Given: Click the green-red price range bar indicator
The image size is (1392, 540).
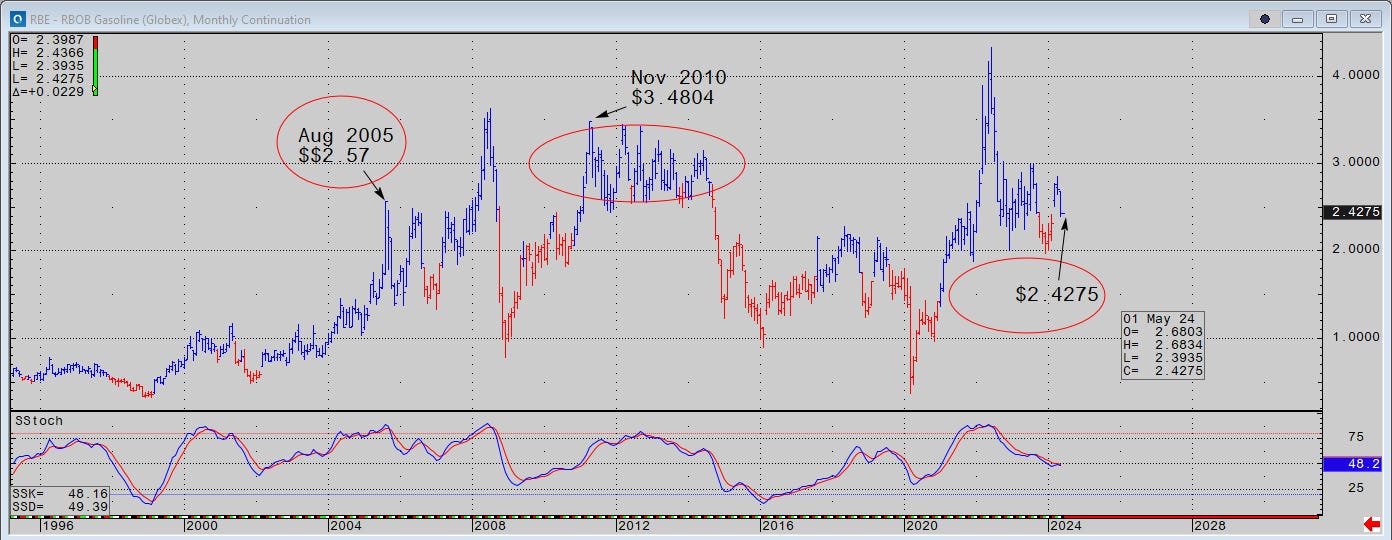Looking at the screenshot, I should pos(94,65).
